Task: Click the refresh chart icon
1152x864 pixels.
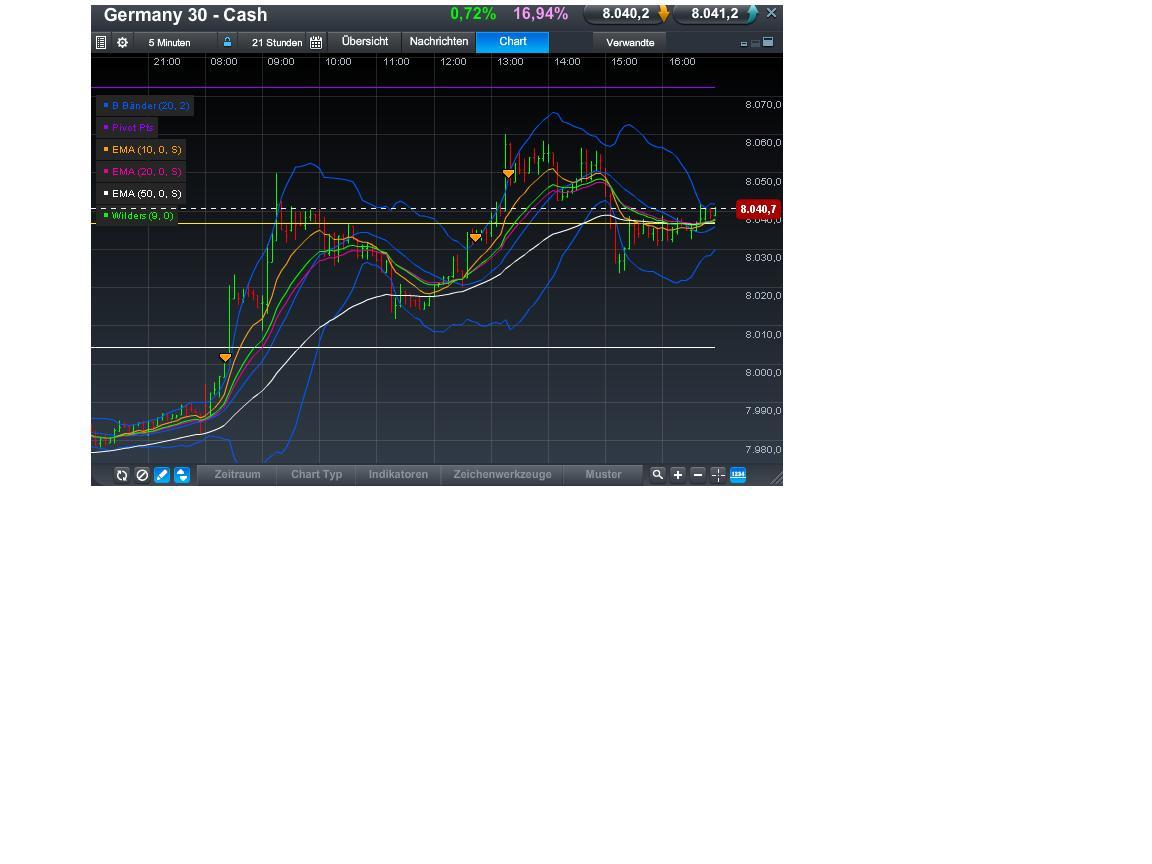Action: click(122, 475)
